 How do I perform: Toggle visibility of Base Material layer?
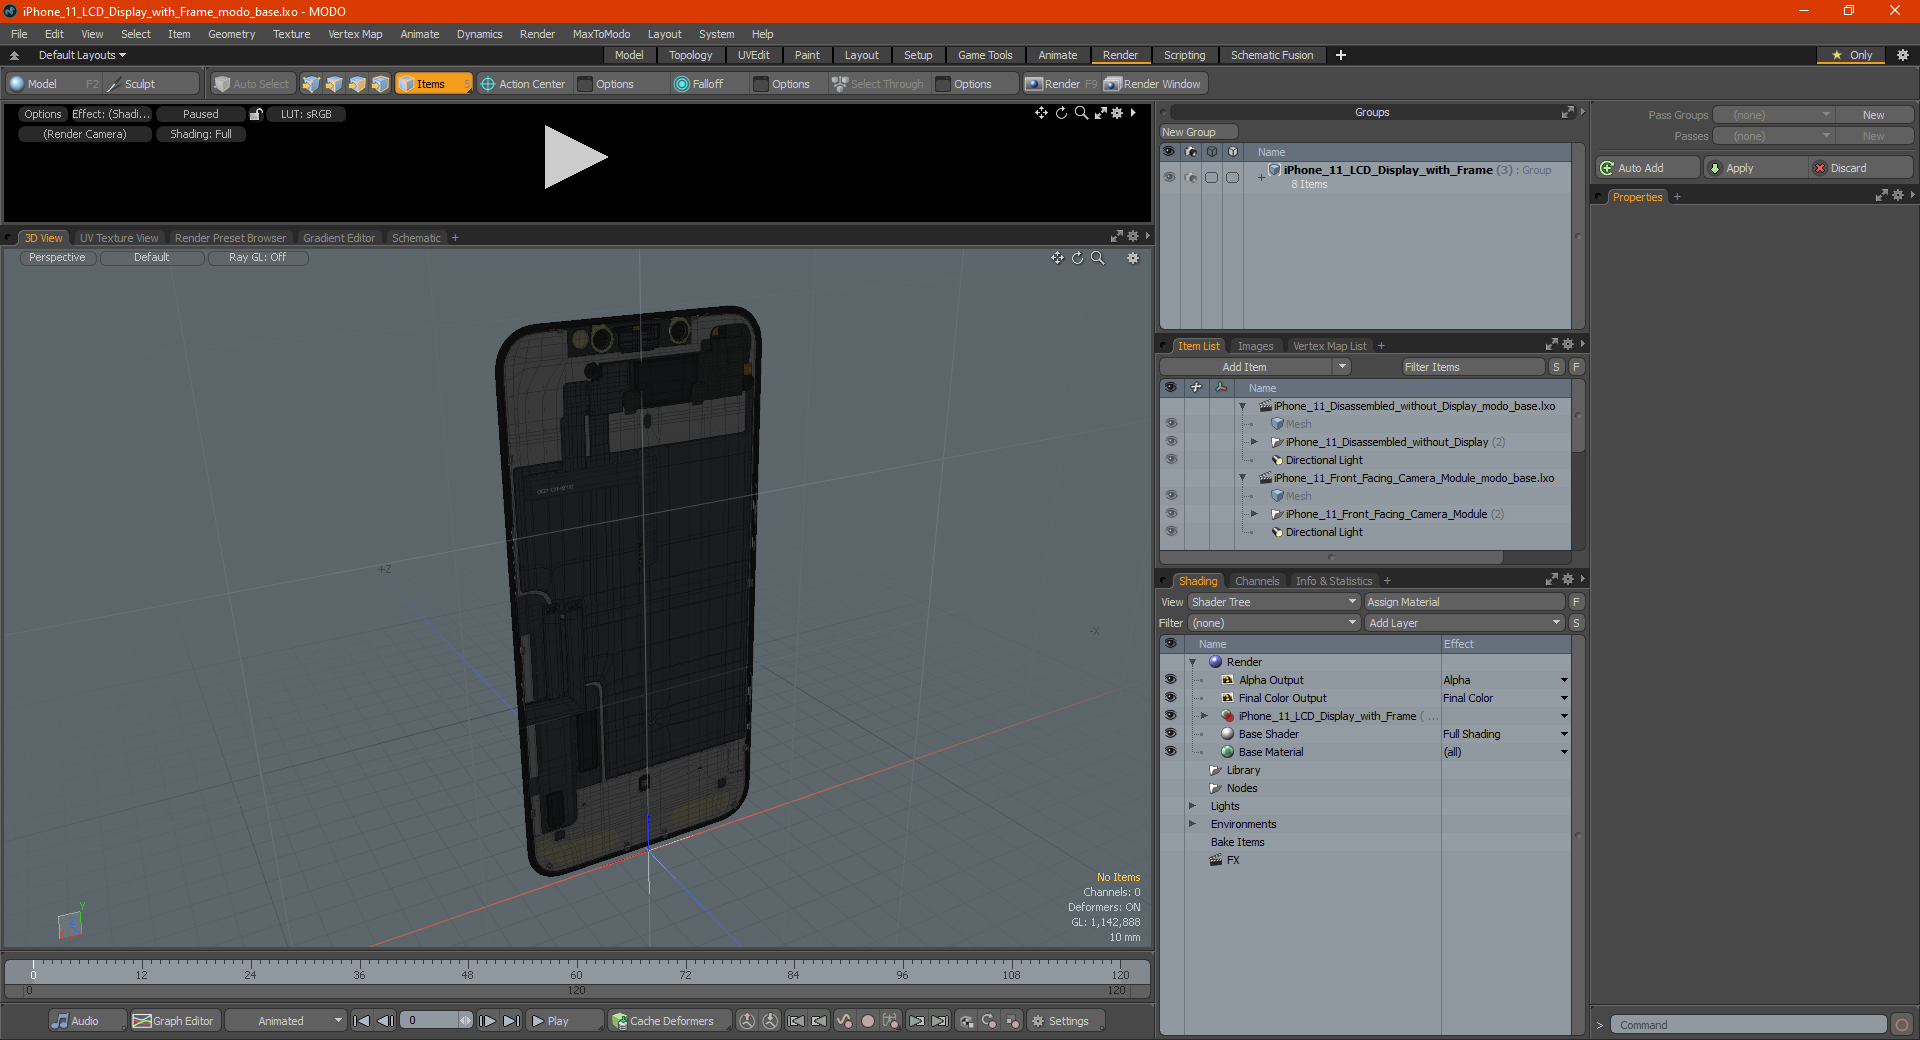coord(1170,752)
